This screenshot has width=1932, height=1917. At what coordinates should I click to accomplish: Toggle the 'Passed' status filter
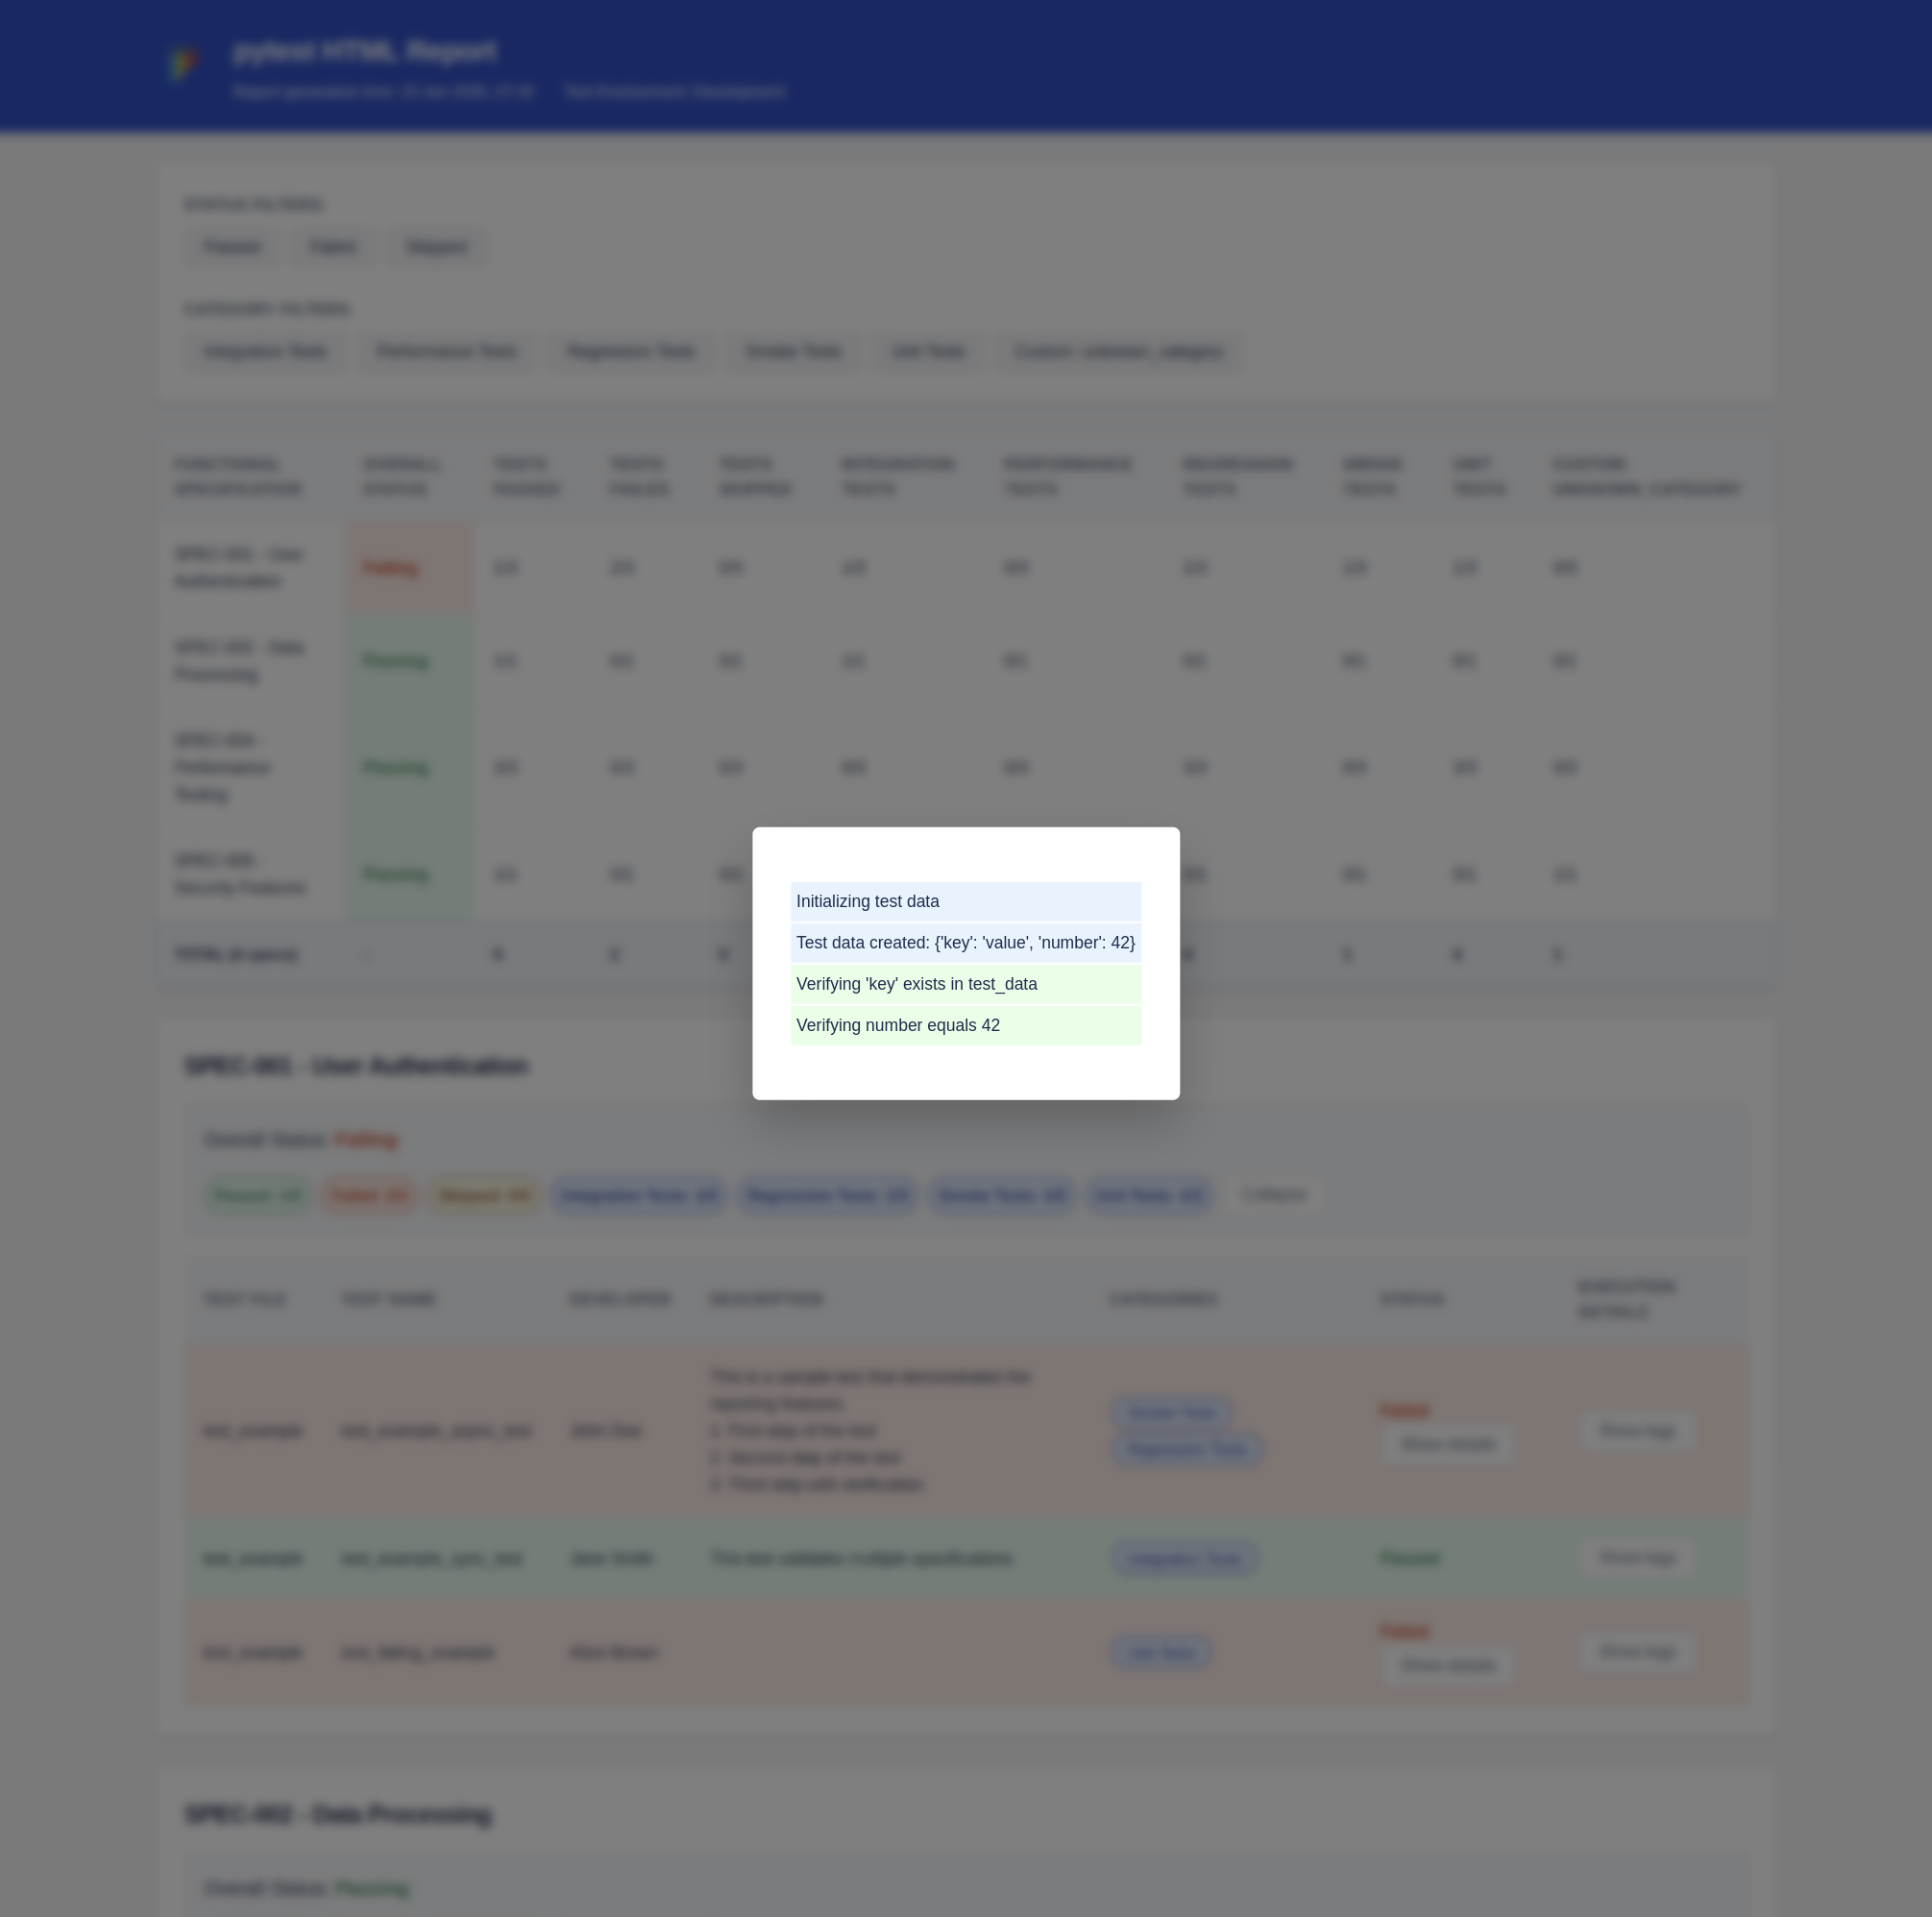coord(231,247)
